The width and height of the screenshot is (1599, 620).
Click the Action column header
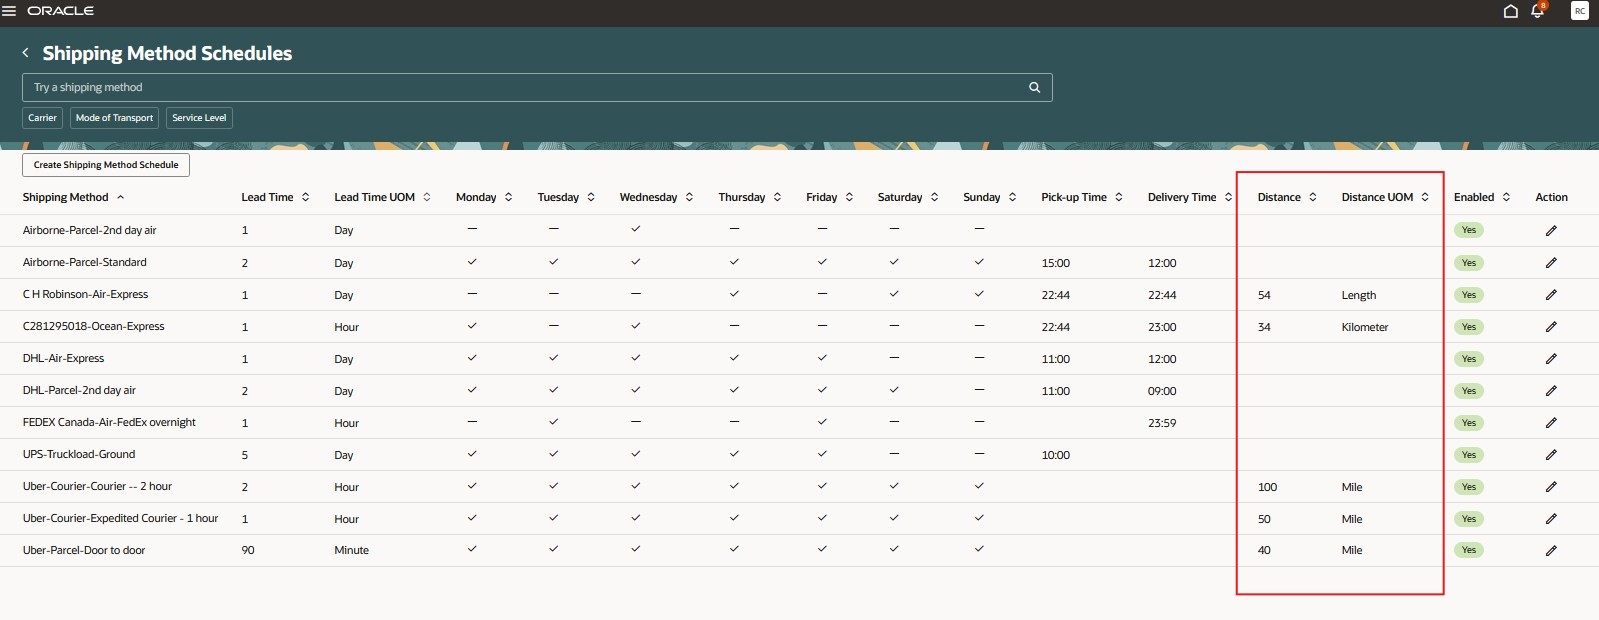tap(1551, 197)
